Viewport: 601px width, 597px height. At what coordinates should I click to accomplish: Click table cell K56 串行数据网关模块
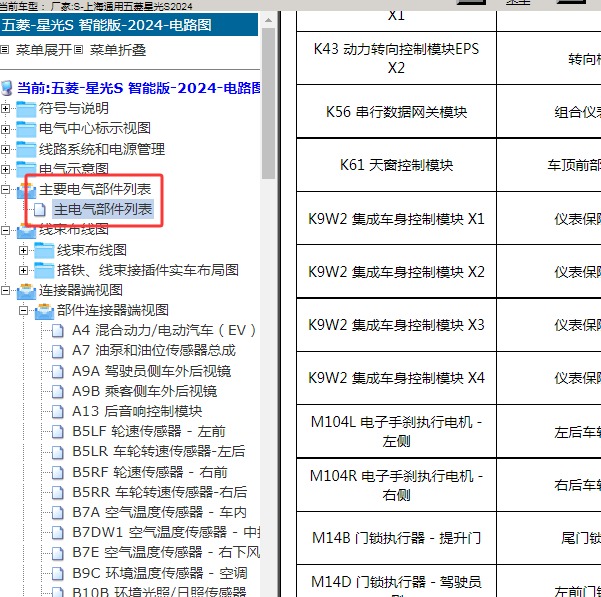396,112
